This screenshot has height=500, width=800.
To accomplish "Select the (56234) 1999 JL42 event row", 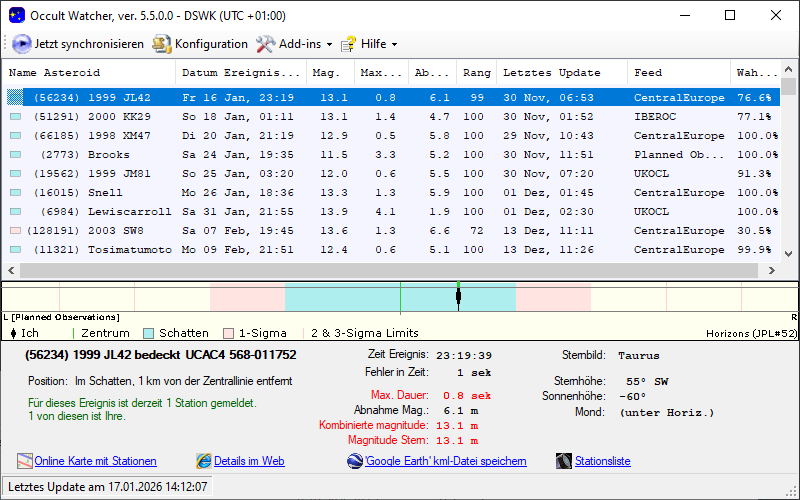I will click(x=393, y=97).
